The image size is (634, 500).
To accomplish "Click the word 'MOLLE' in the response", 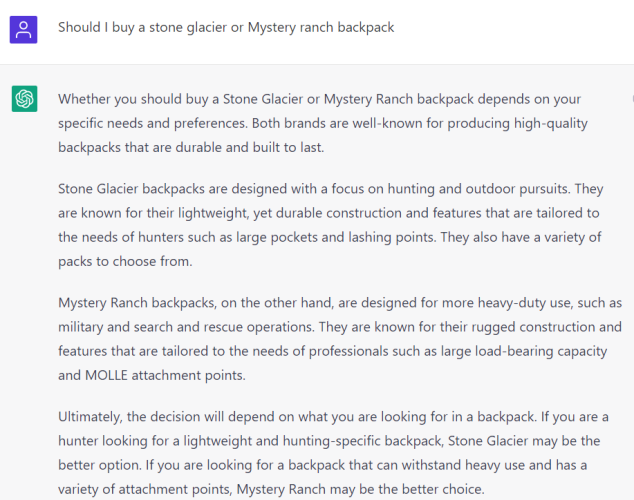I will [106, 375].
